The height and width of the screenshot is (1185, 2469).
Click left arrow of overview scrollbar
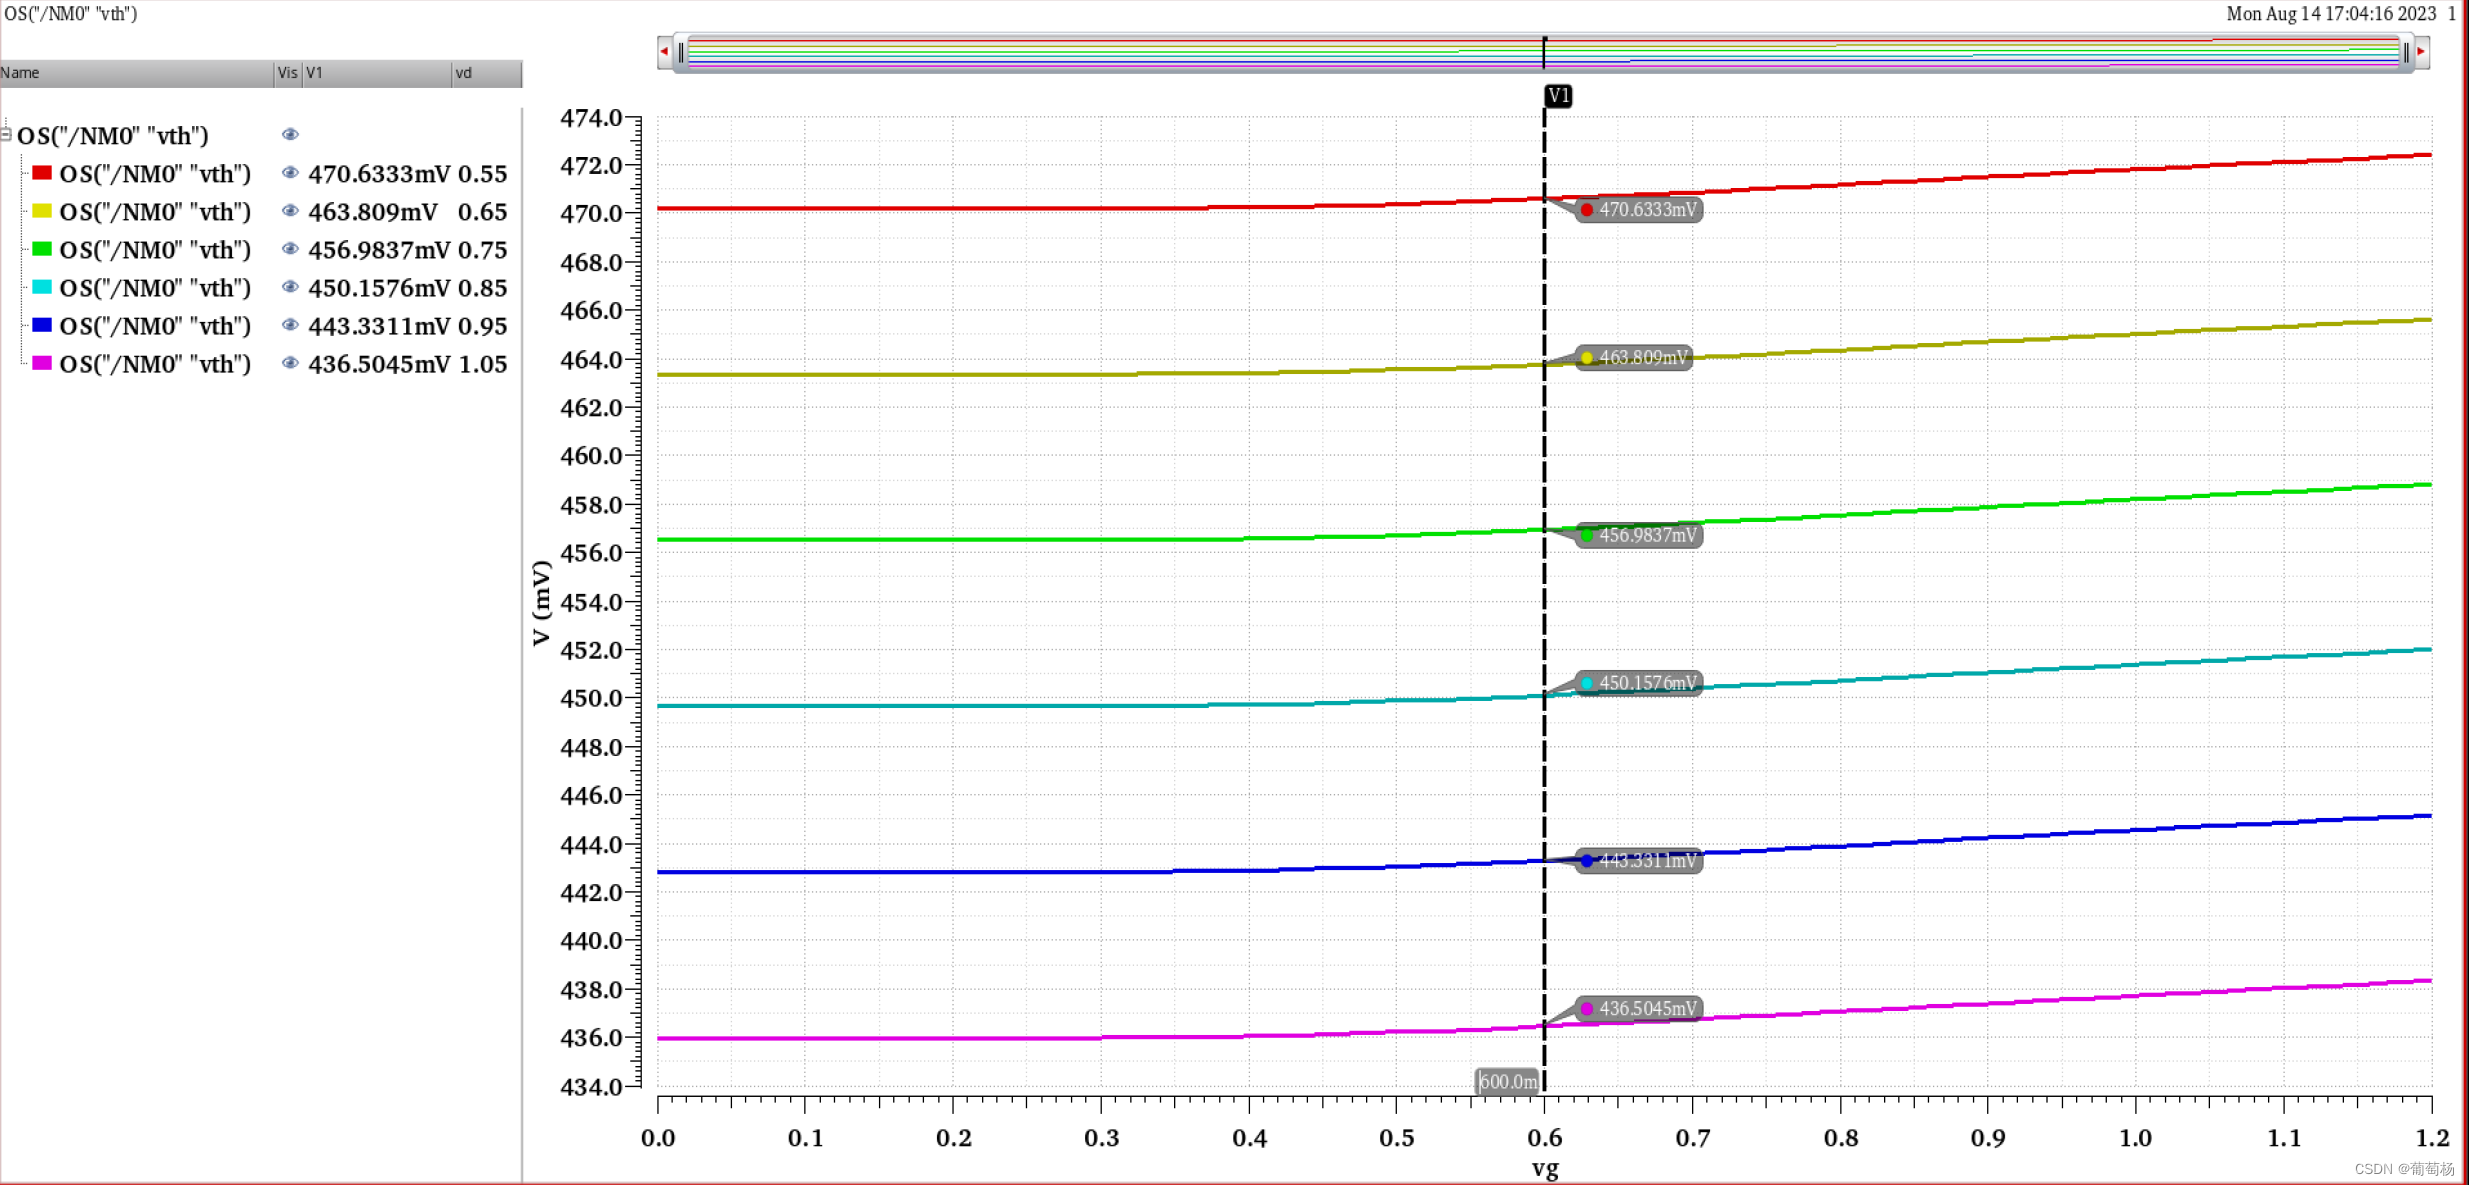(x=664, y=52)
